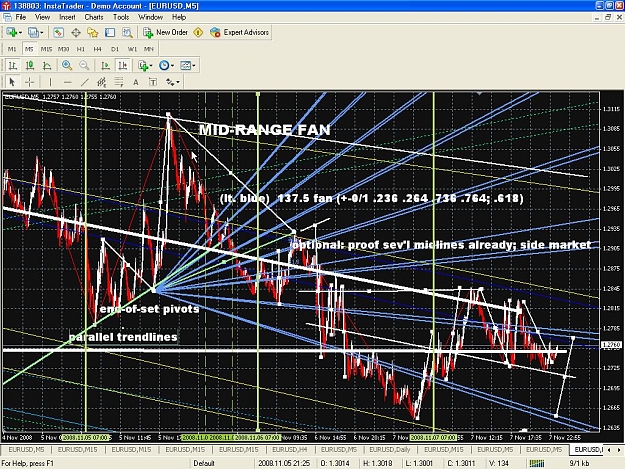Open the Profiles toolbar icon
Image resolution: width=625 pixels, height=469 pixels.
(x=33, y=32)
